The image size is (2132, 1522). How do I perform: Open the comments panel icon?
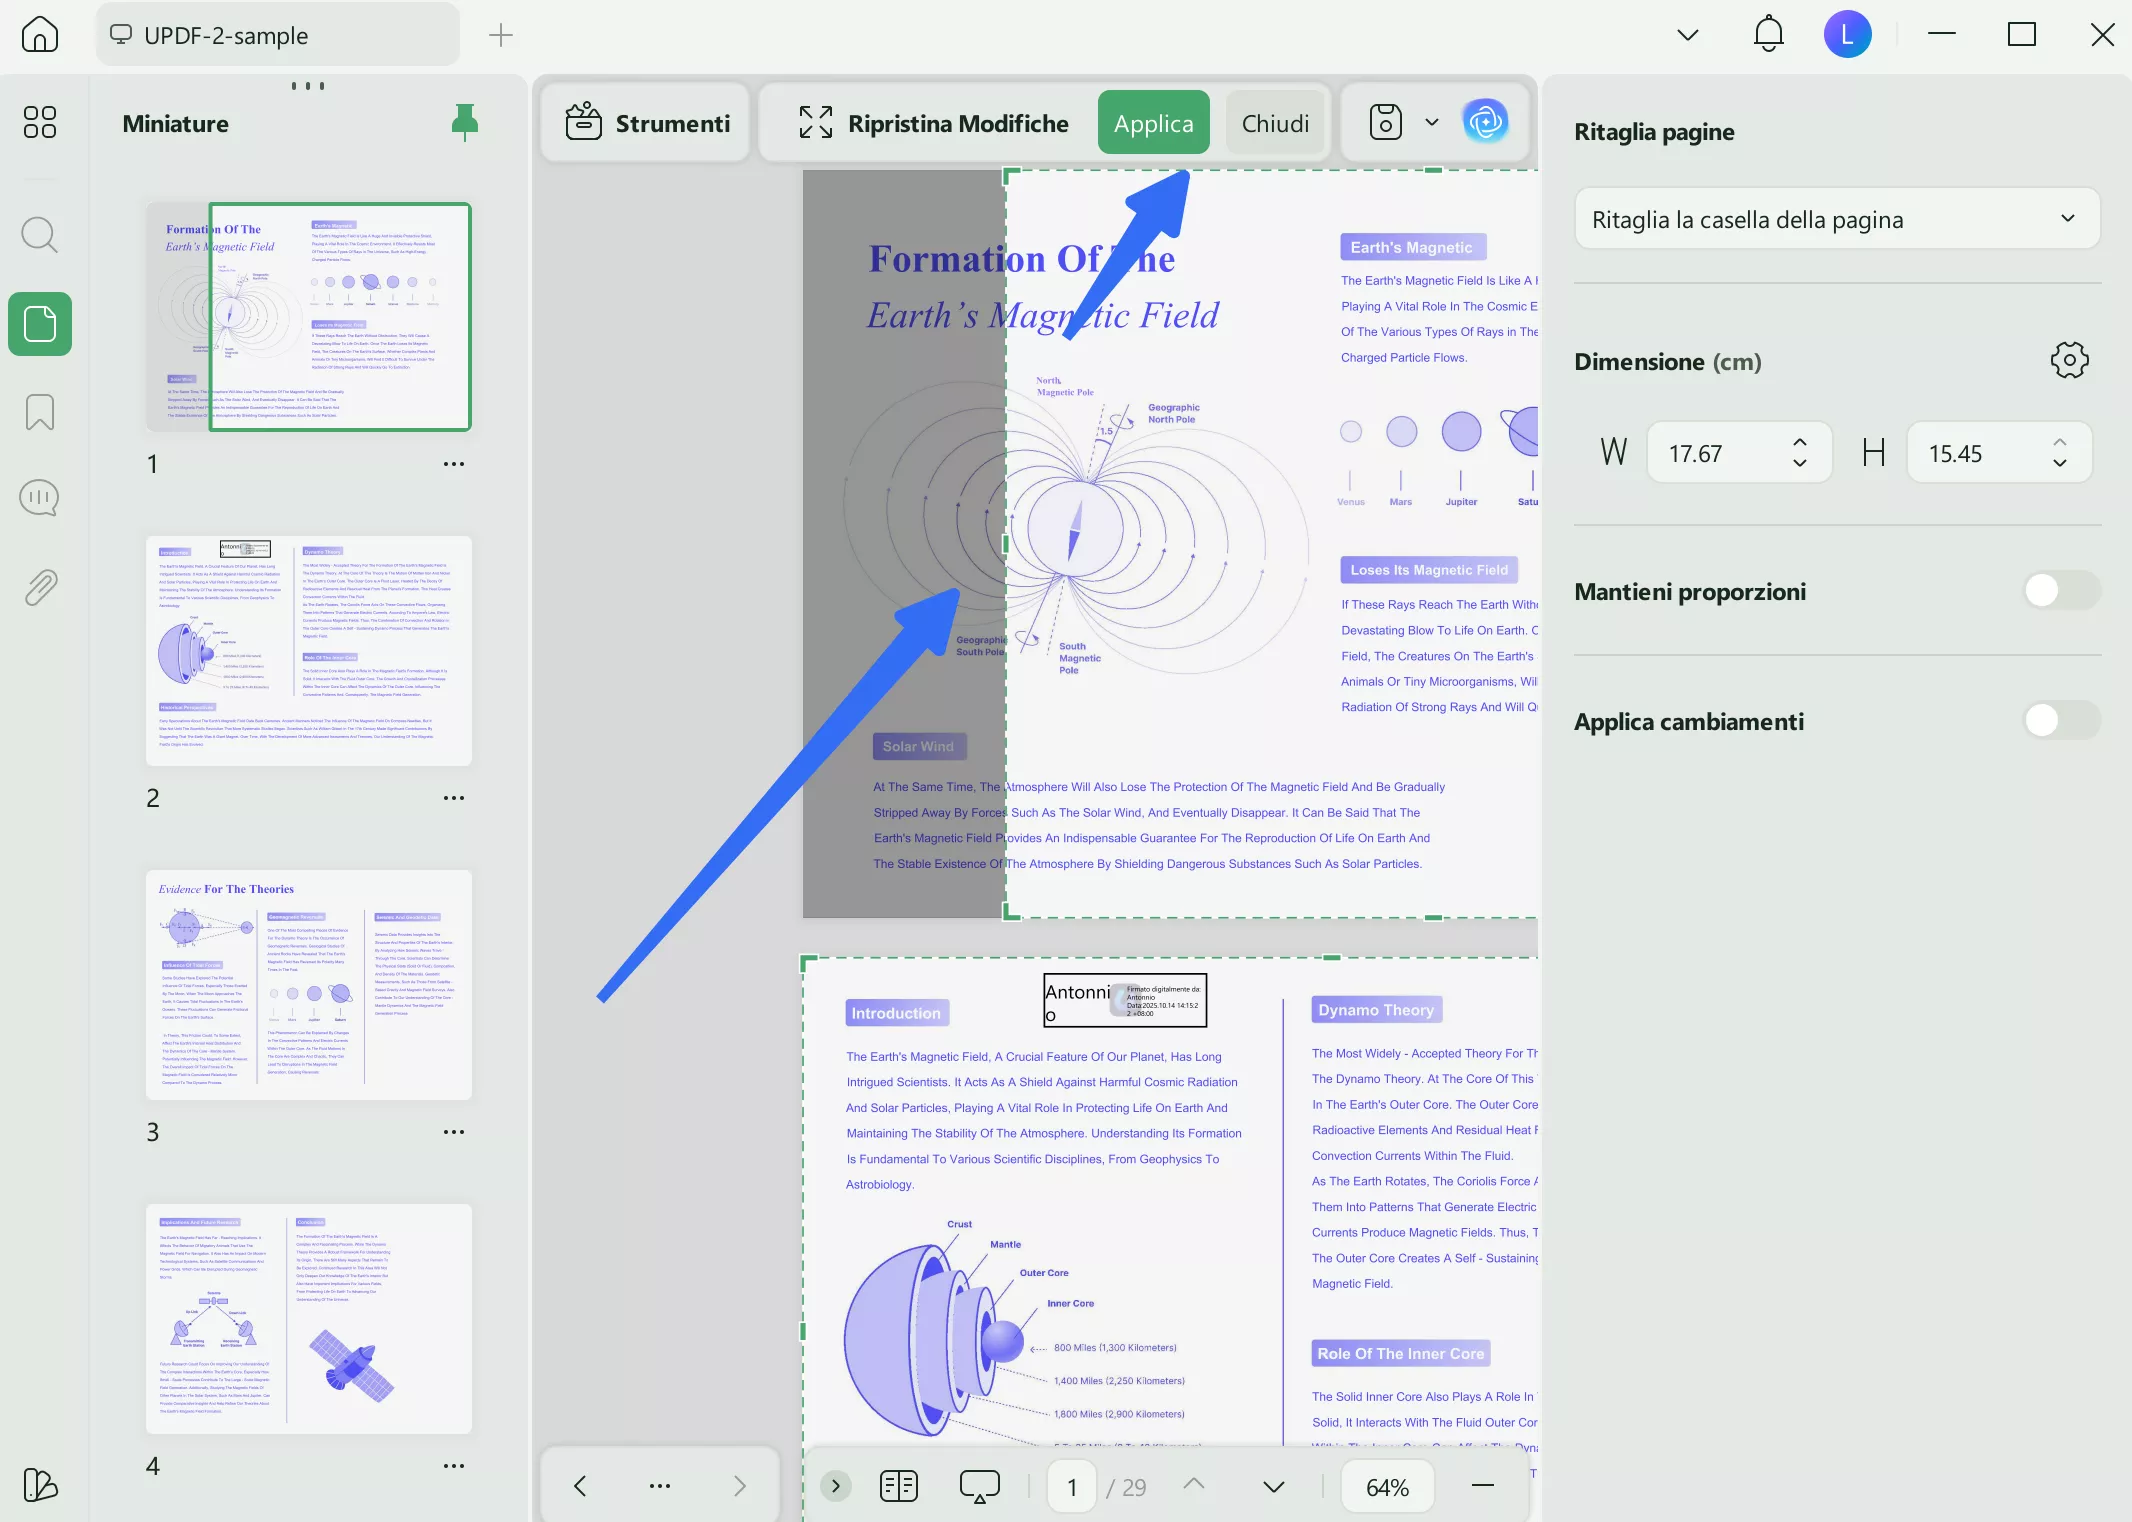[x=39, y=498]
